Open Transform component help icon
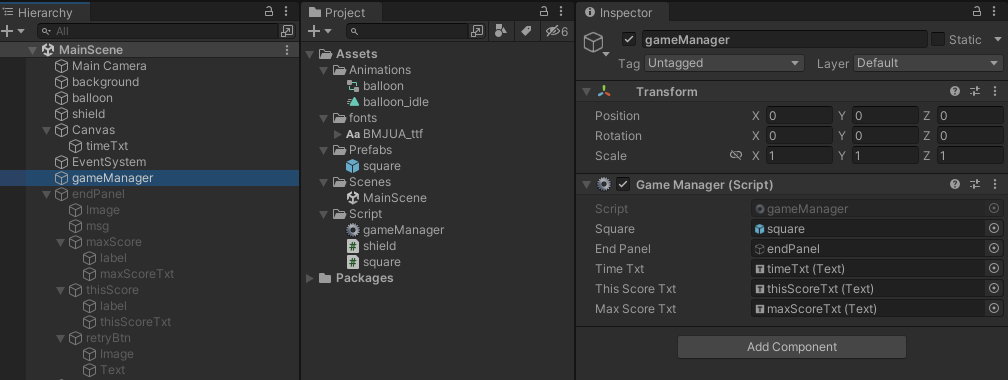The width and height of the screenshot is (1008, 380). (955, 91)
